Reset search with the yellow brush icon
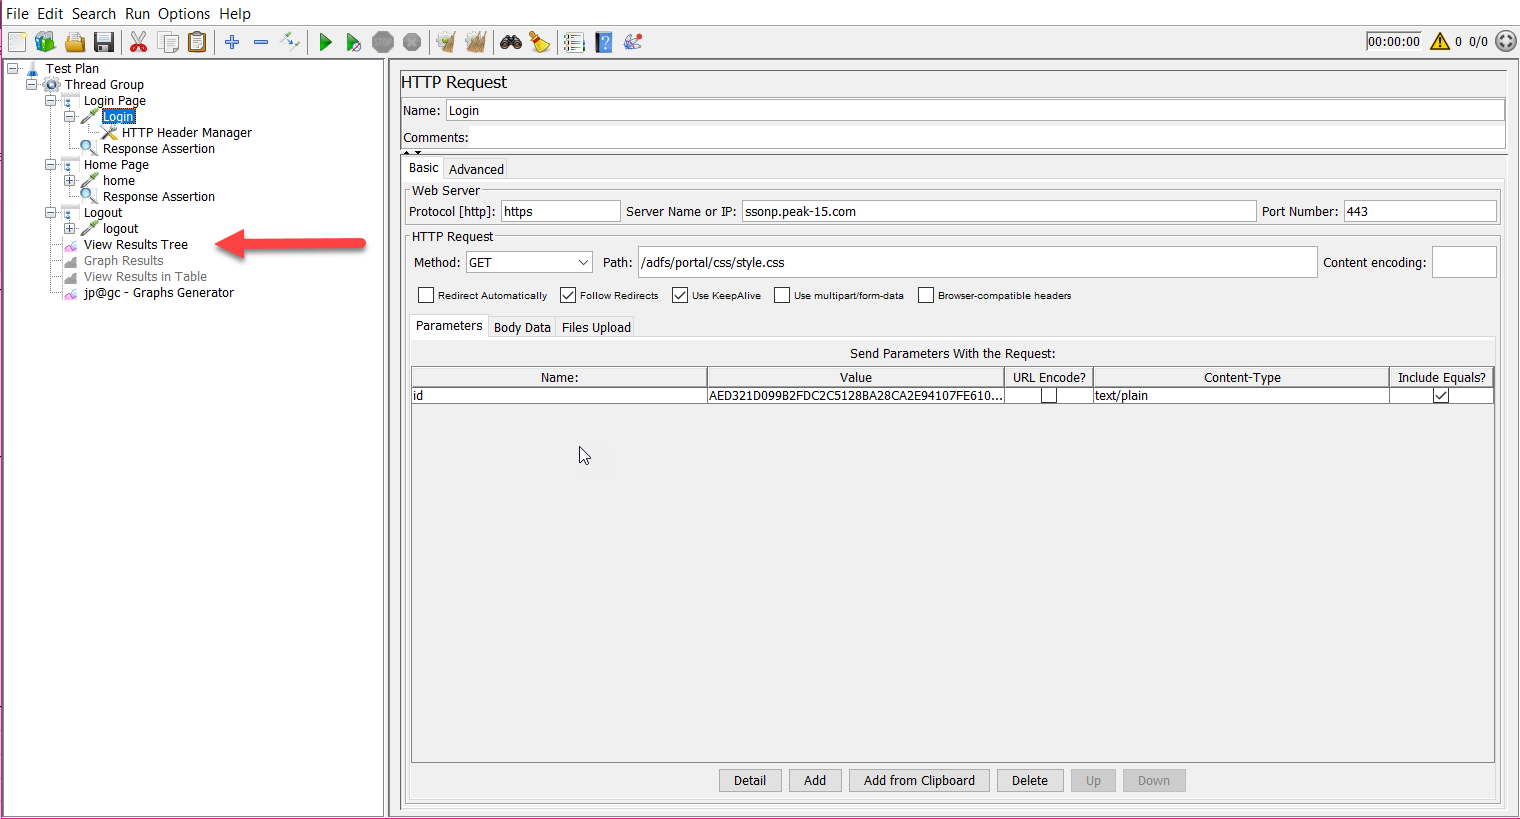 point(540,42)
